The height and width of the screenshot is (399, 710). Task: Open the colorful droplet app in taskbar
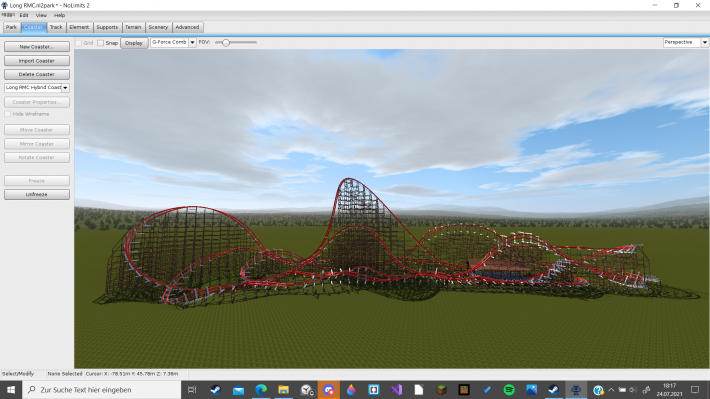(351, 389)
